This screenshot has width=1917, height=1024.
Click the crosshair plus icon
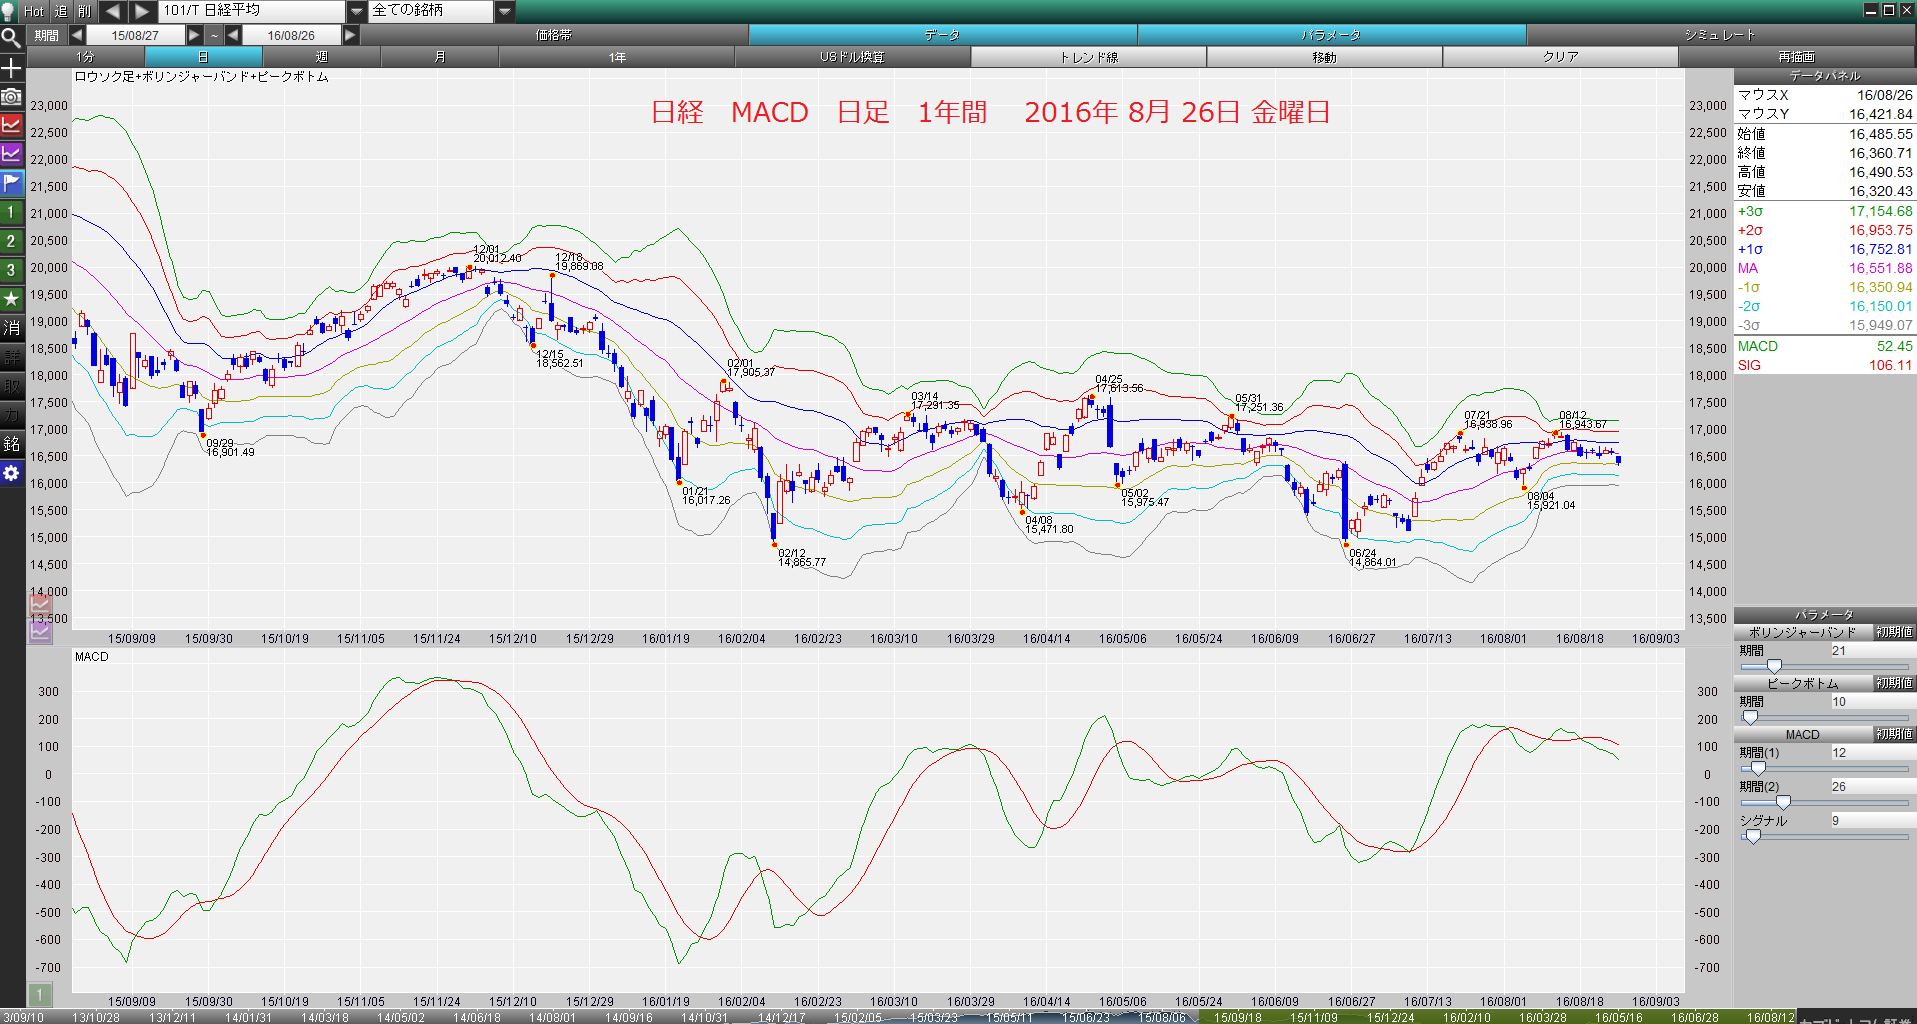point(11,68)
